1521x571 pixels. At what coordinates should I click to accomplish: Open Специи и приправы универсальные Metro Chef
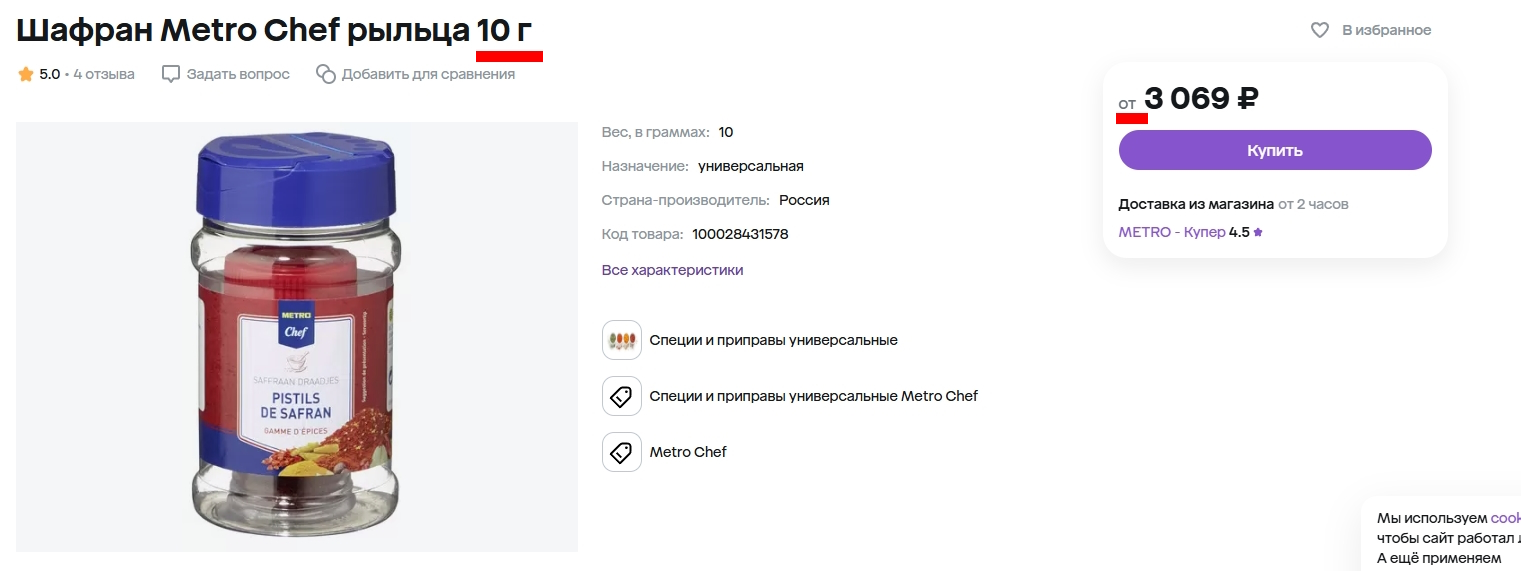click(814, 396)
